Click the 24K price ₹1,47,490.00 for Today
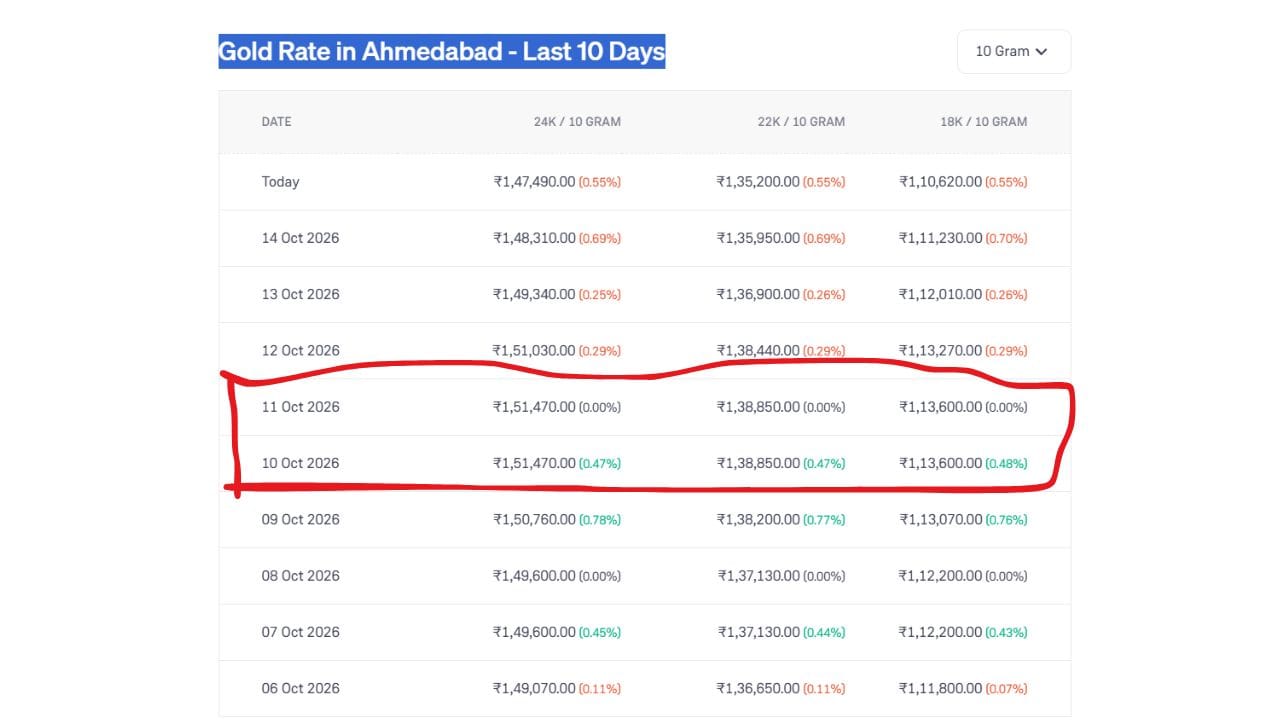The height and width of the screenshot is (720, 1280). pyautogui.click(x=534, y=182)
